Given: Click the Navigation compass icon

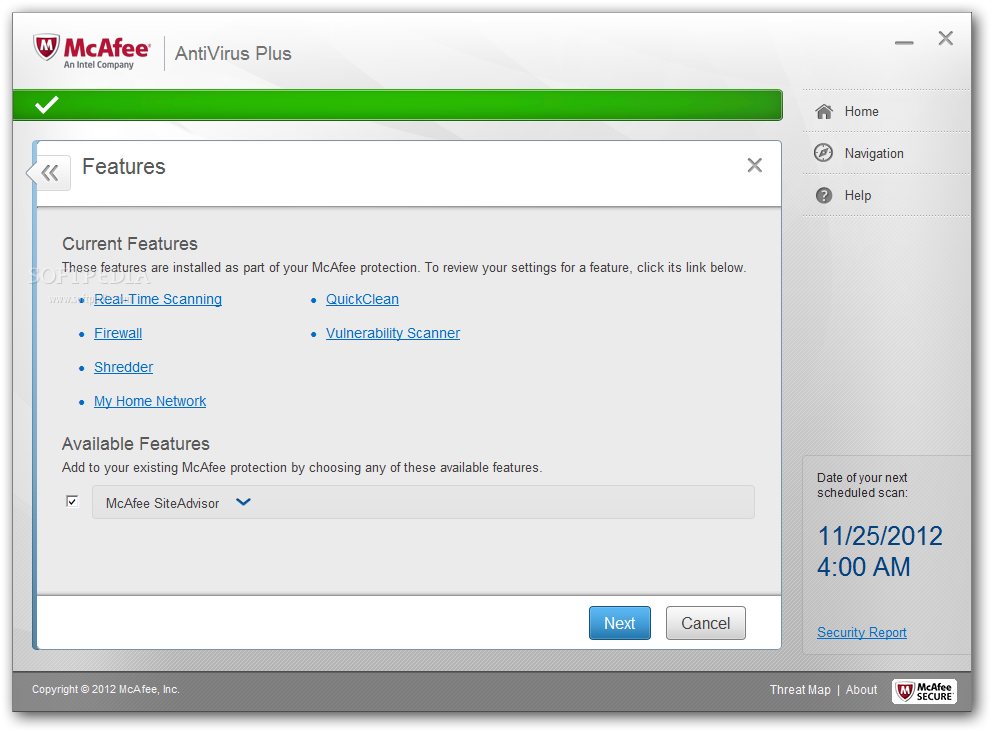Looking at the screenshot, I should [x=823, y=152].
